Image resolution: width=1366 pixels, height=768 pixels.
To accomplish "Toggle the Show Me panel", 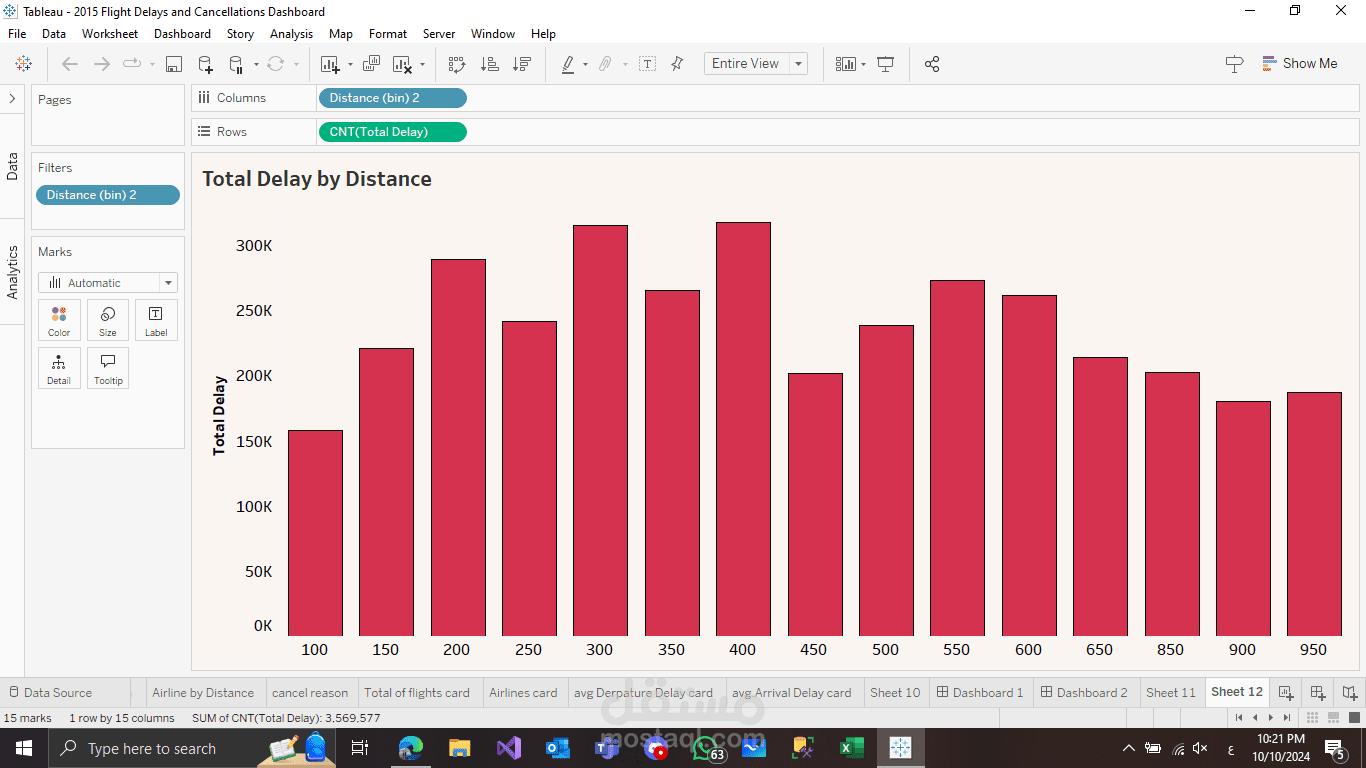I will point(1300,63).
